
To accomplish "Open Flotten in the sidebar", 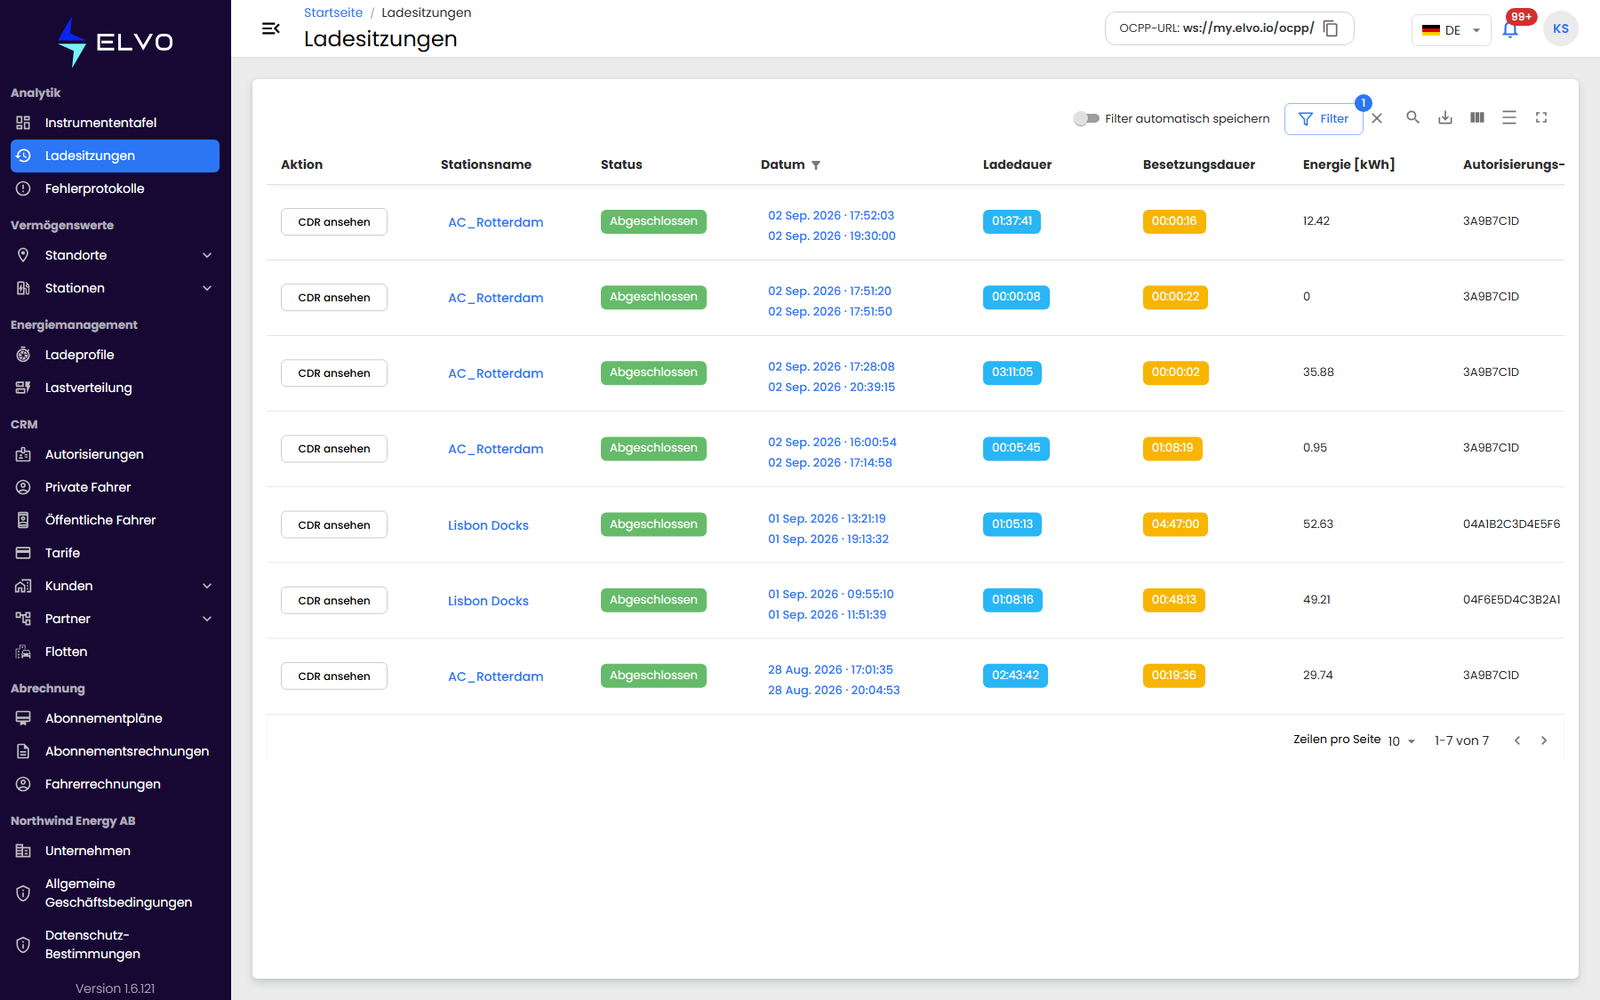I will click(x=115, y=652).
